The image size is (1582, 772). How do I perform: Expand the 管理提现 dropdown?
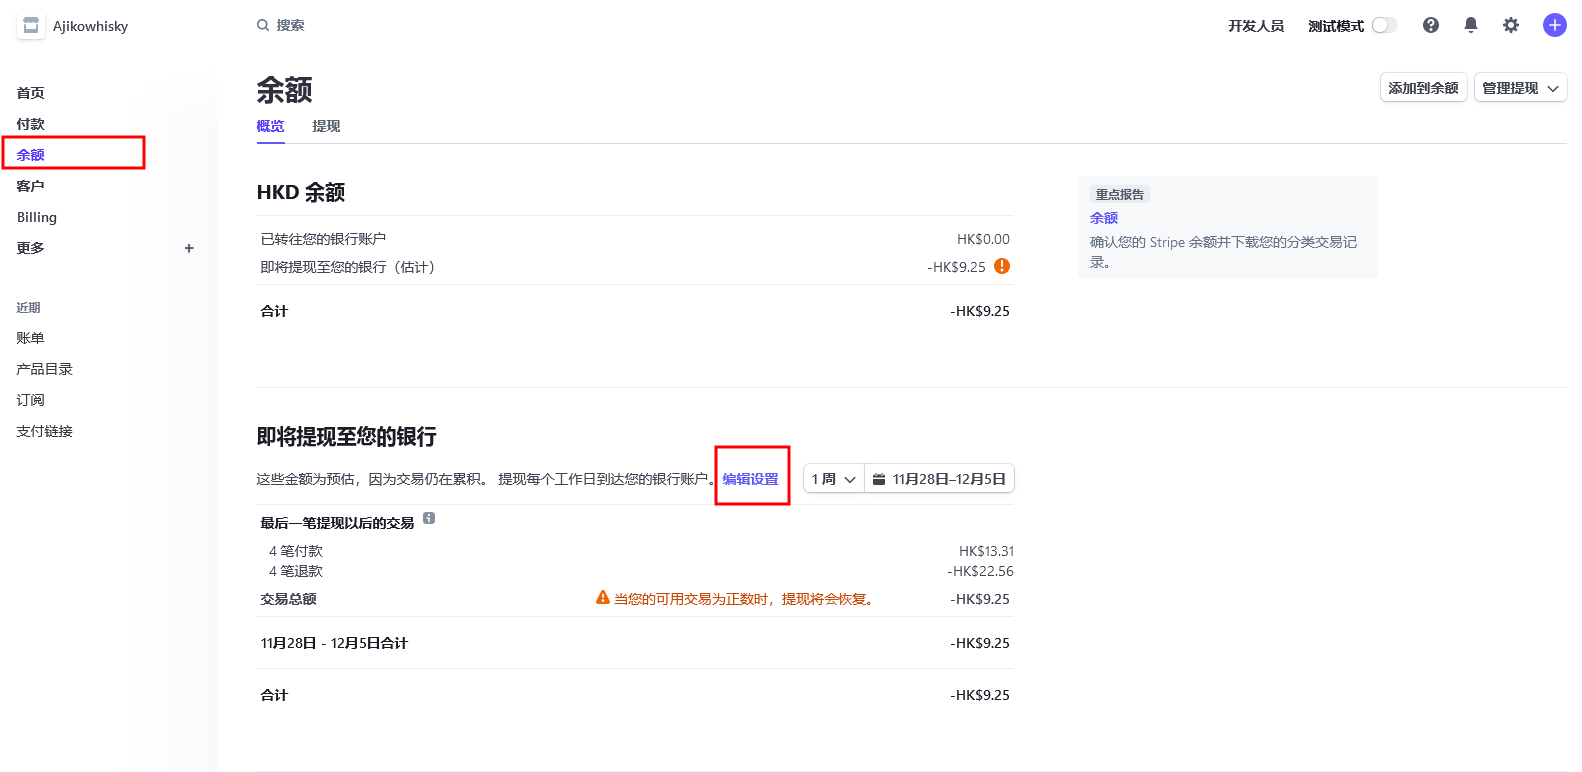click(1520, 88)
